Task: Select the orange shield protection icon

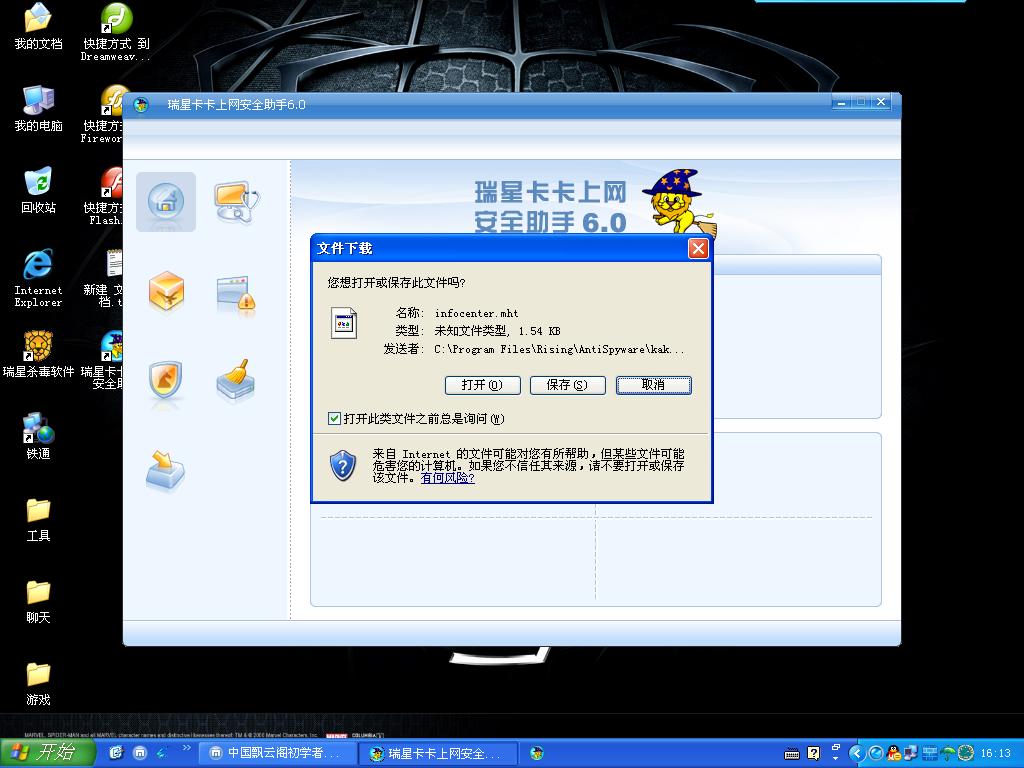Action: [x=165, y=380]
